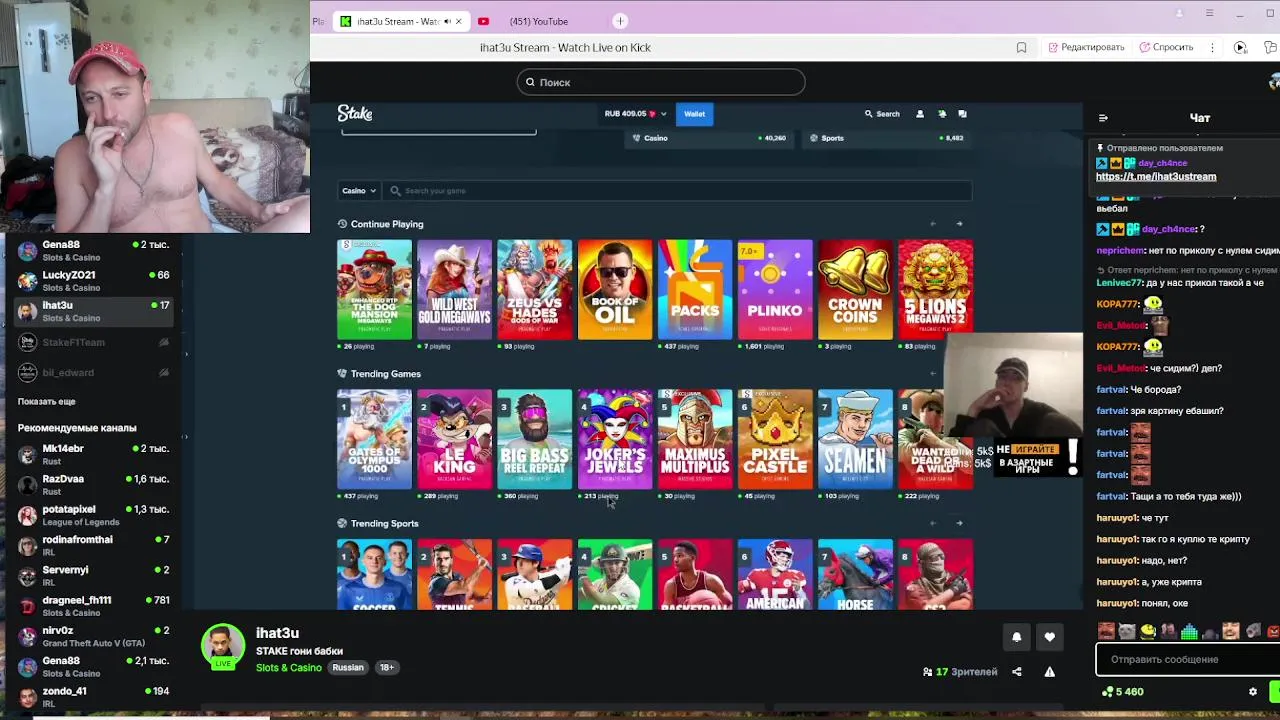Open new browser tab
Image resolution: width=1280 pixels, height=720 pixels.
(620, 21)
